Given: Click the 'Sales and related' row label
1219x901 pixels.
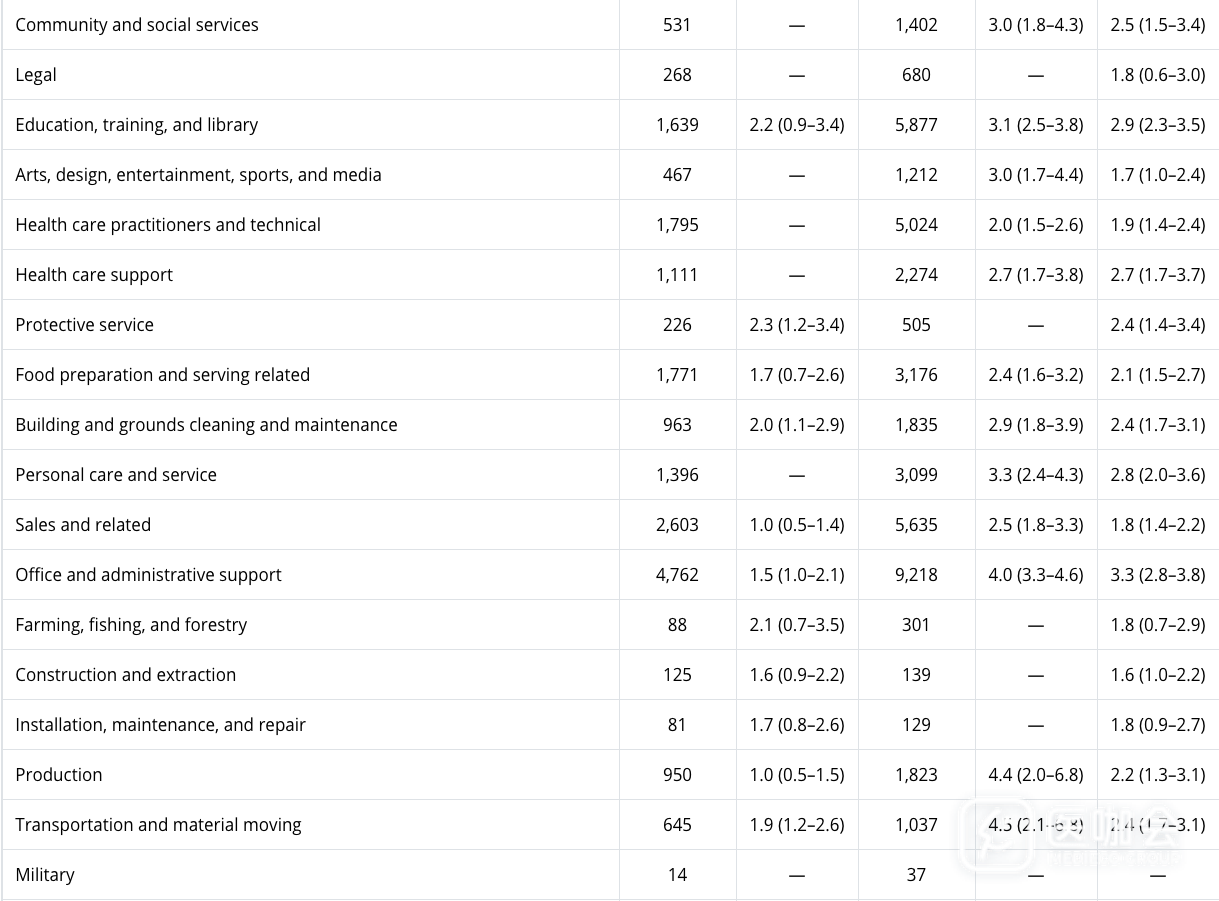Looking at the screenshot, I should click(x=83, y=525).
